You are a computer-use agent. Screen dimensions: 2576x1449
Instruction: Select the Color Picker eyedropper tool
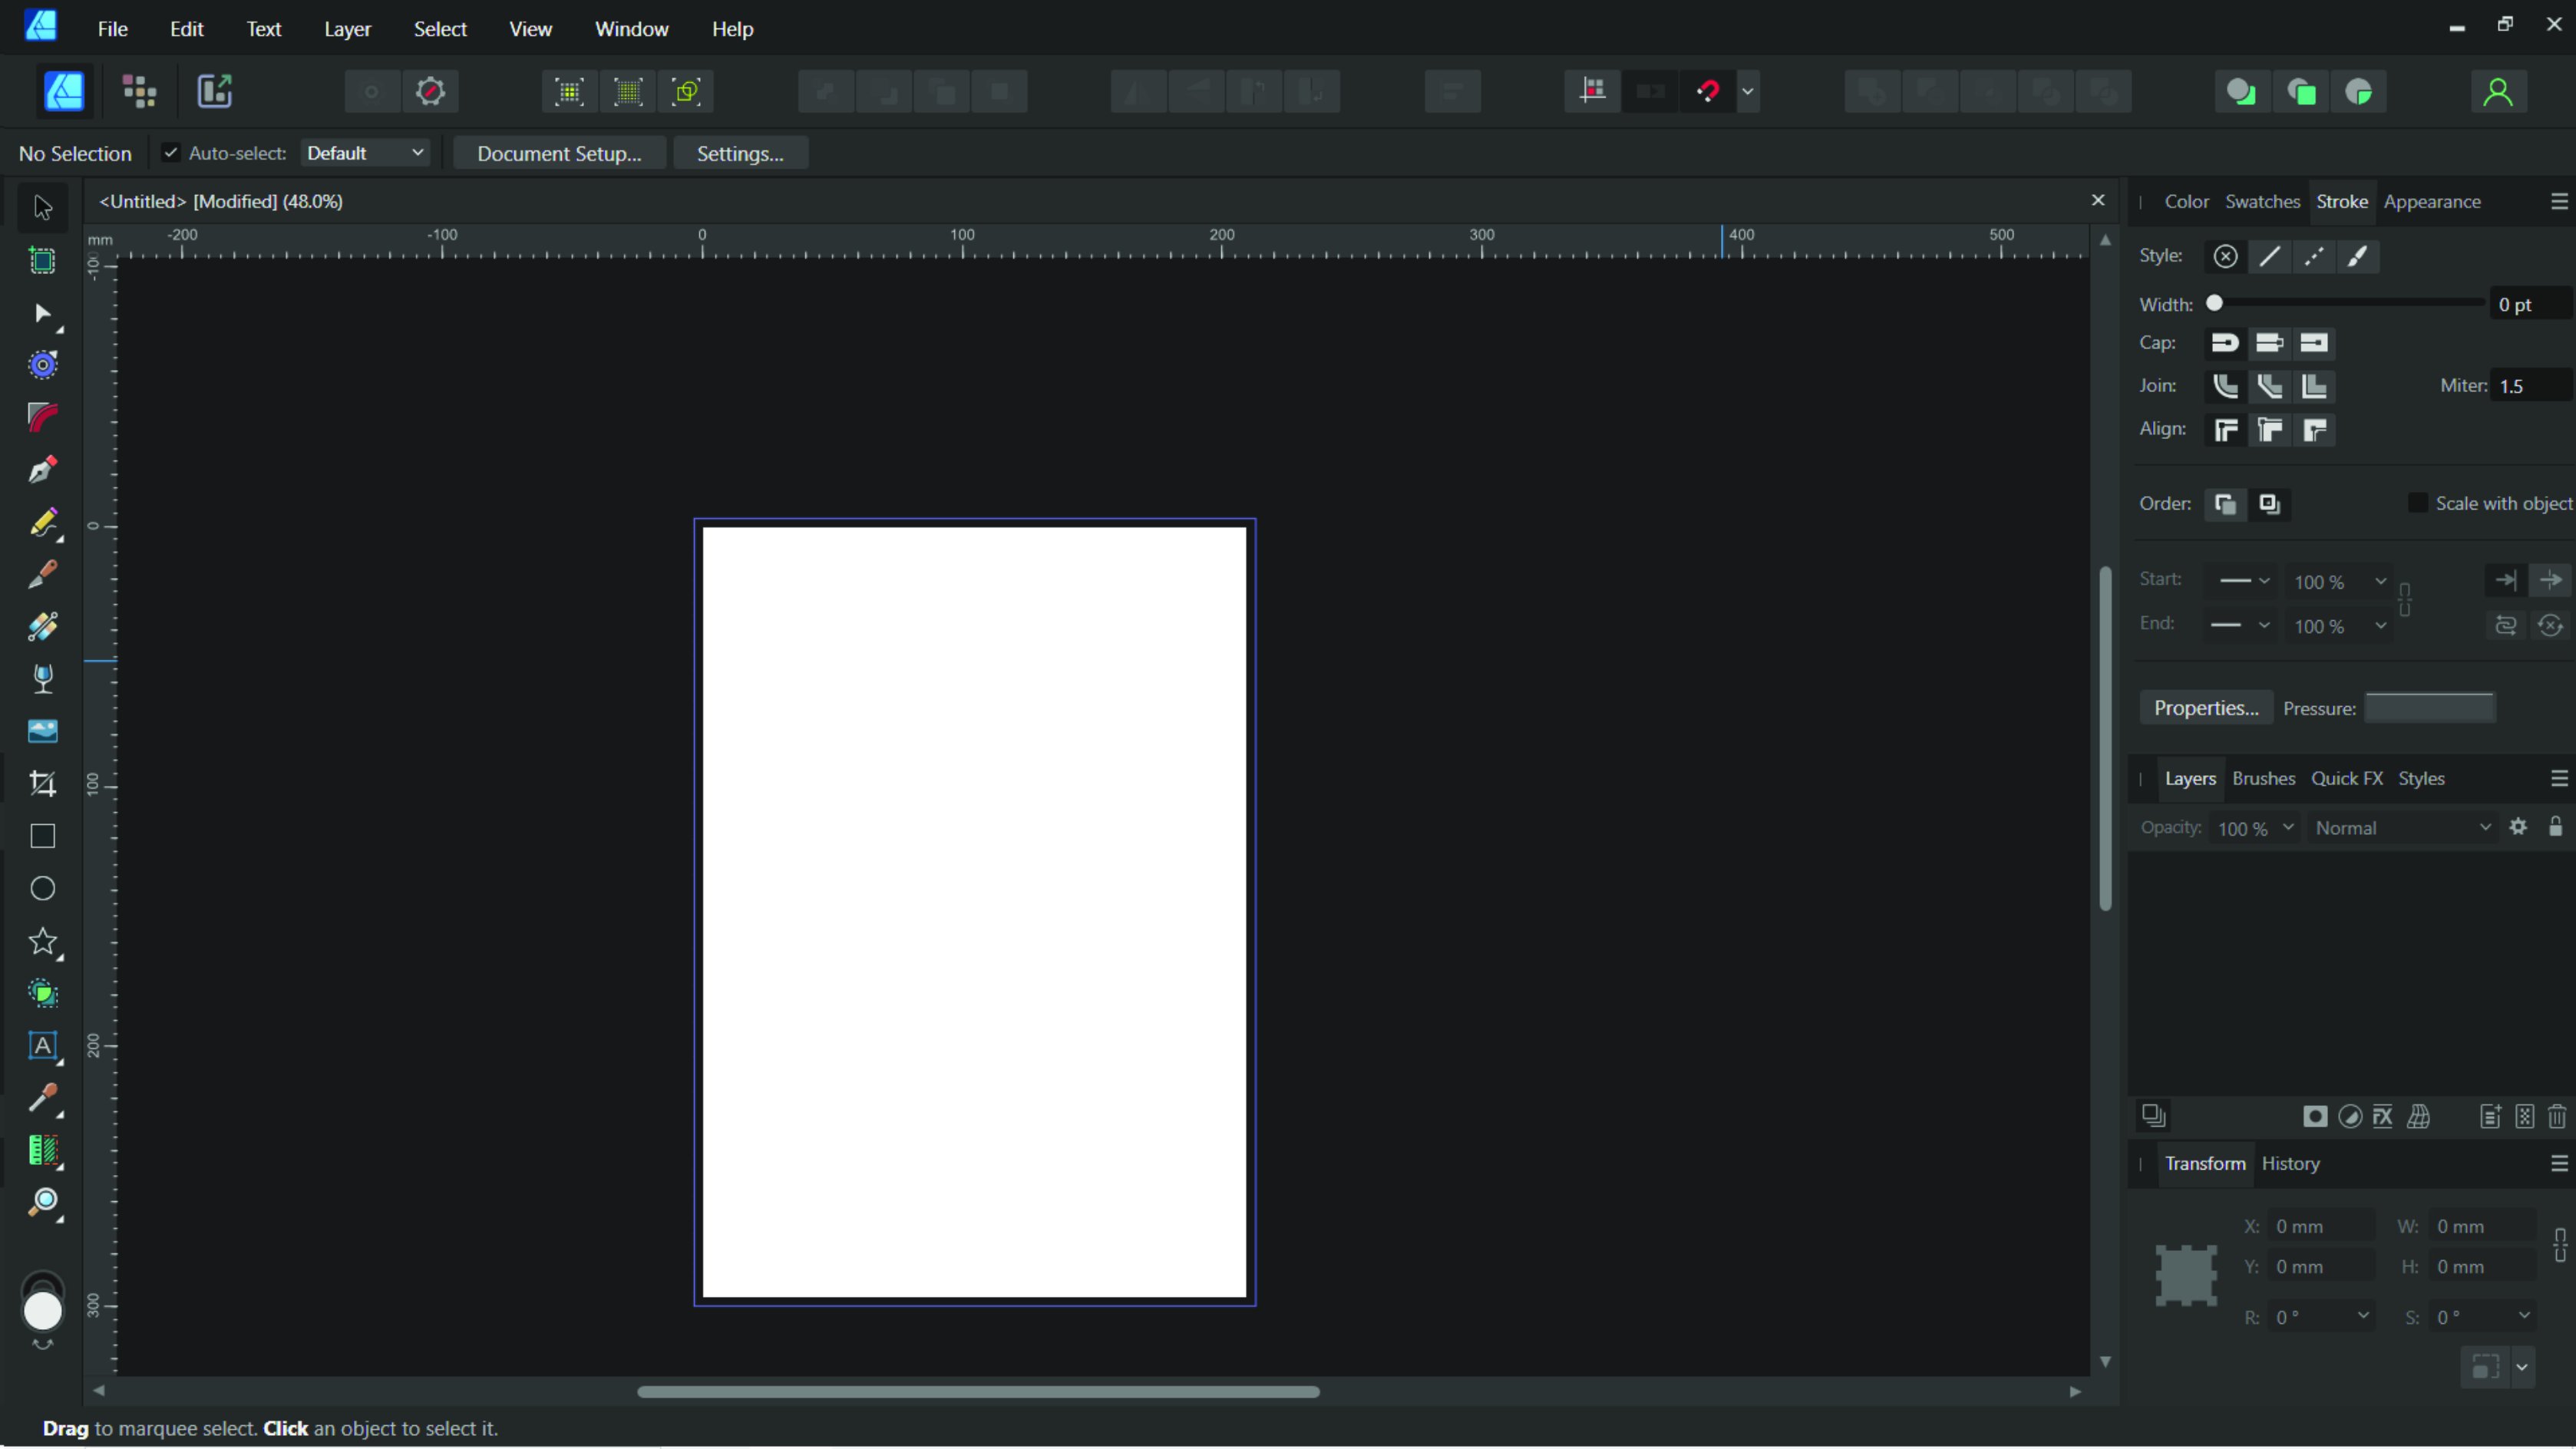[x=42, y=1098]
